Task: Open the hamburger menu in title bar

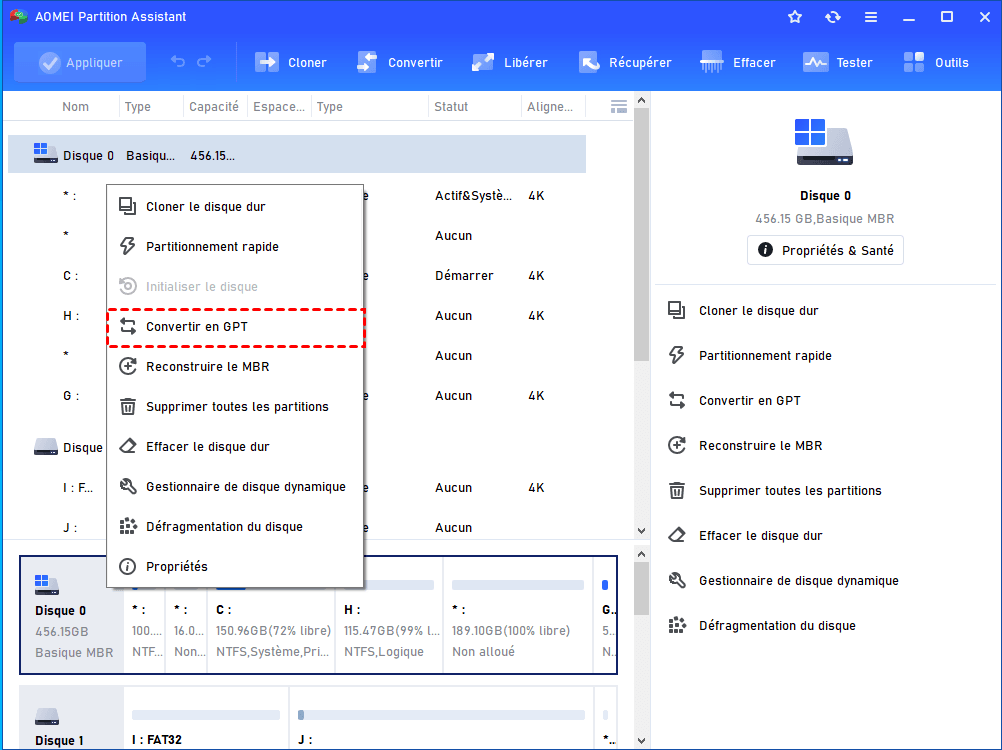Action: click(x=871, y=17)
